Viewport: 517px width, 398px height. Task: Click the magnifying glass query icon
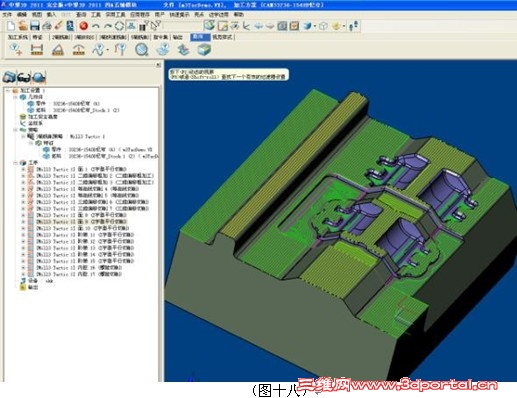[142, 50]
